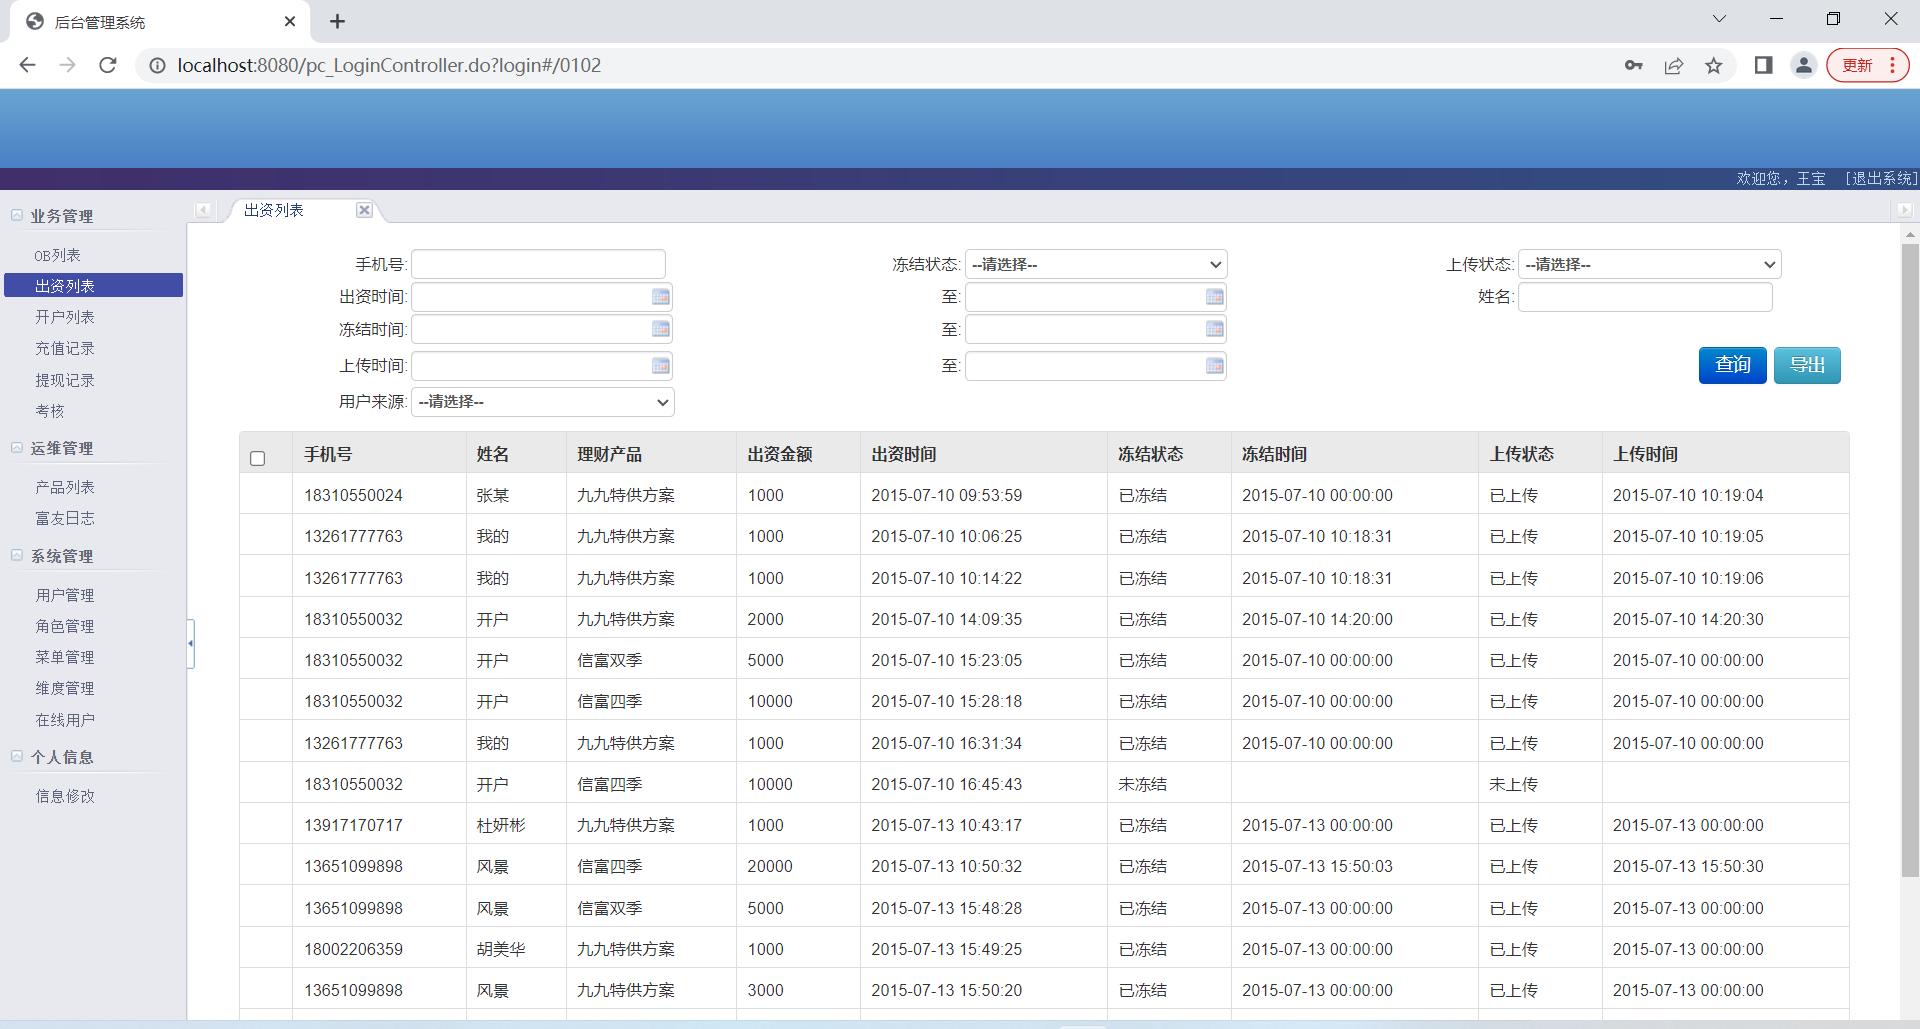Image resolution: width=1920 pixels, height=1029 pixels.
Task: Go back in browser history
Action: point(28,65)
